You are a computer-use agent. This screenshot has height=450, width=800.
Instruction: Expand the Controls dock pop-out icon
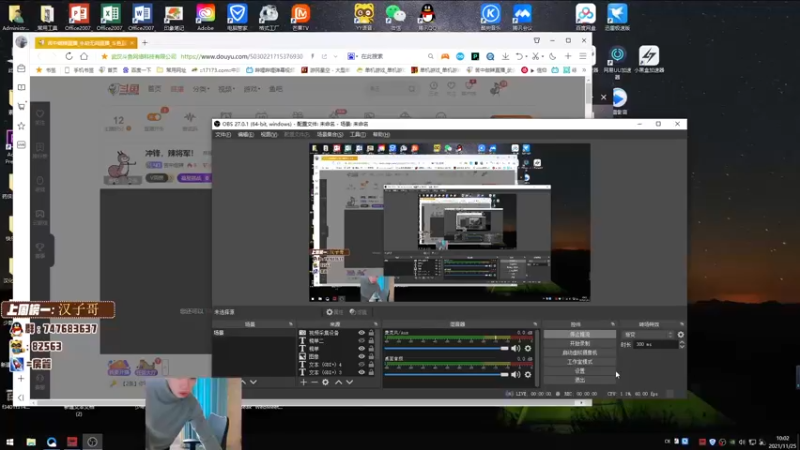pyautogui.click(x=613, y=324)
